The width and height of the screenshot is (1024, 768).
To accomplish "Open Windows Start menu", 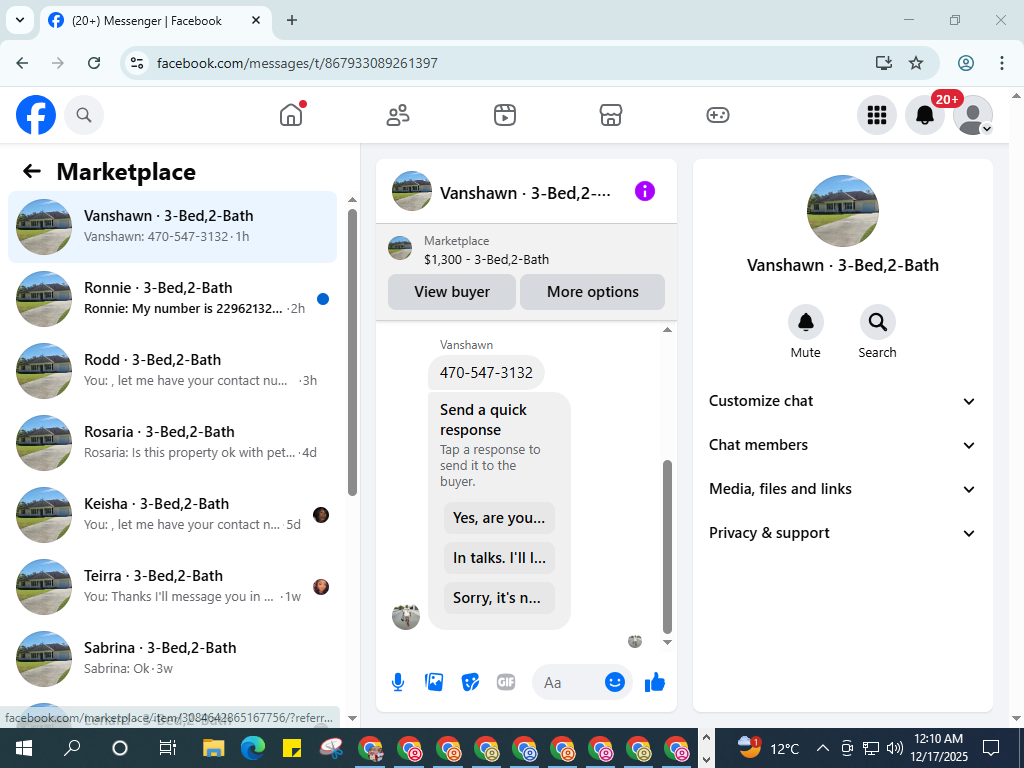I will pos(24,748).
